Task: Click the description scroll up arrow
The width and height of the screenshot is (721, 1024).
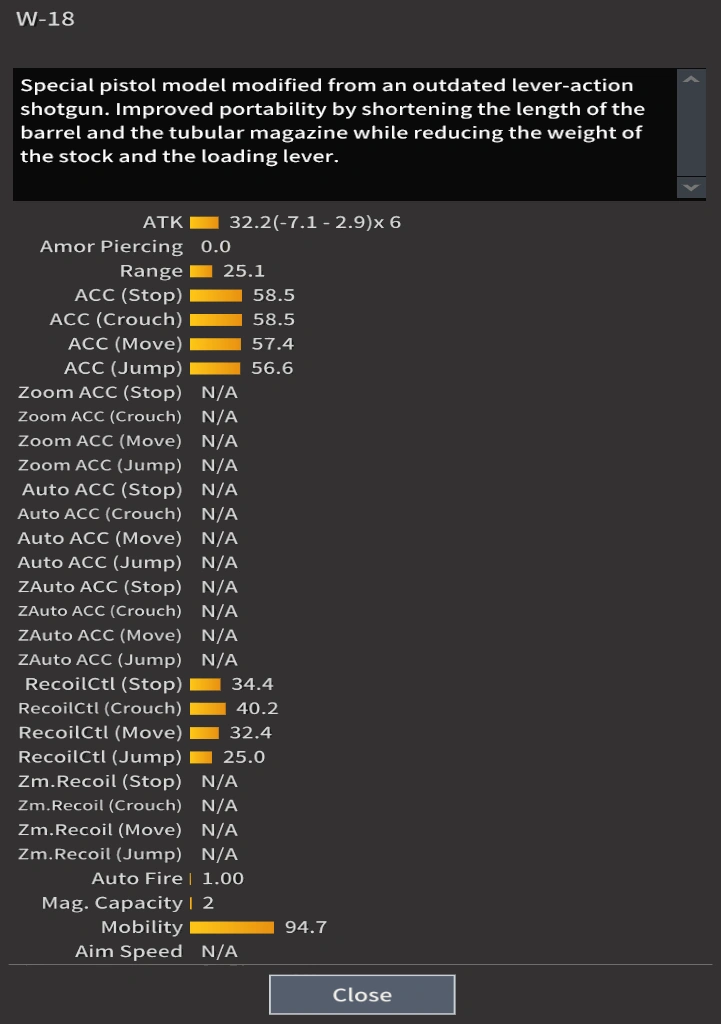Action: click(x=691, y=80)
